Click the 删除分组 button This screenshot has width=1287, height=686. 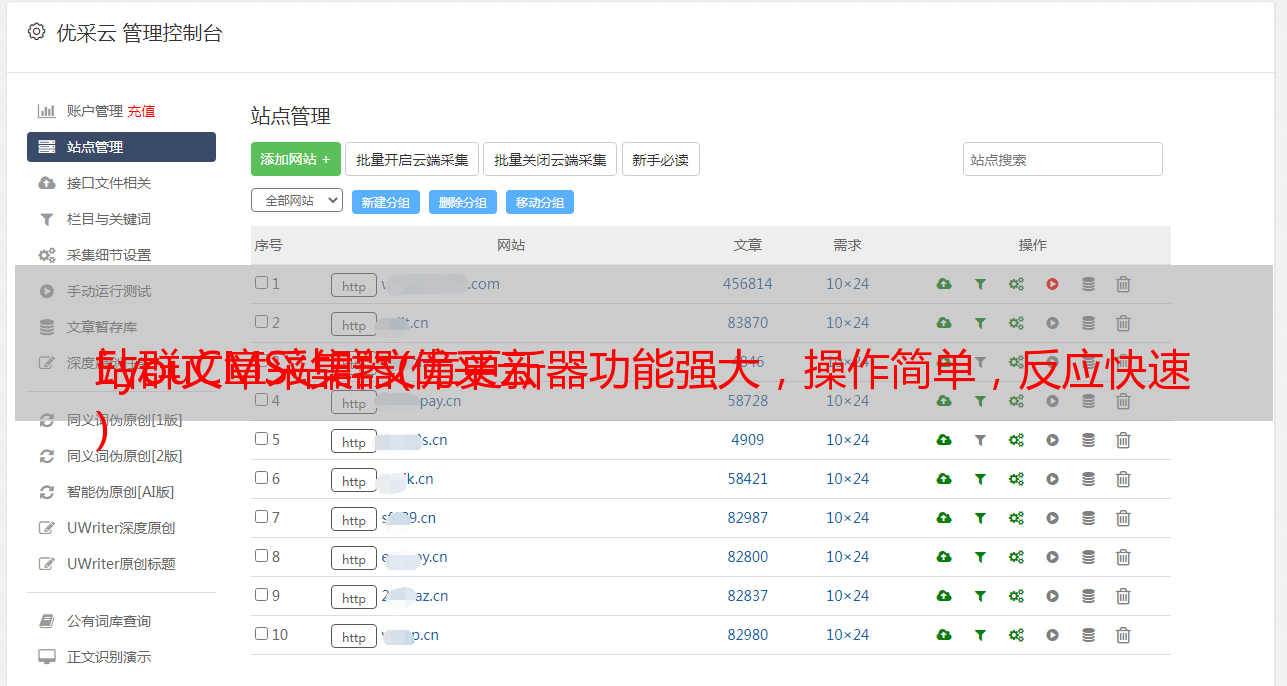pos(463,202)
